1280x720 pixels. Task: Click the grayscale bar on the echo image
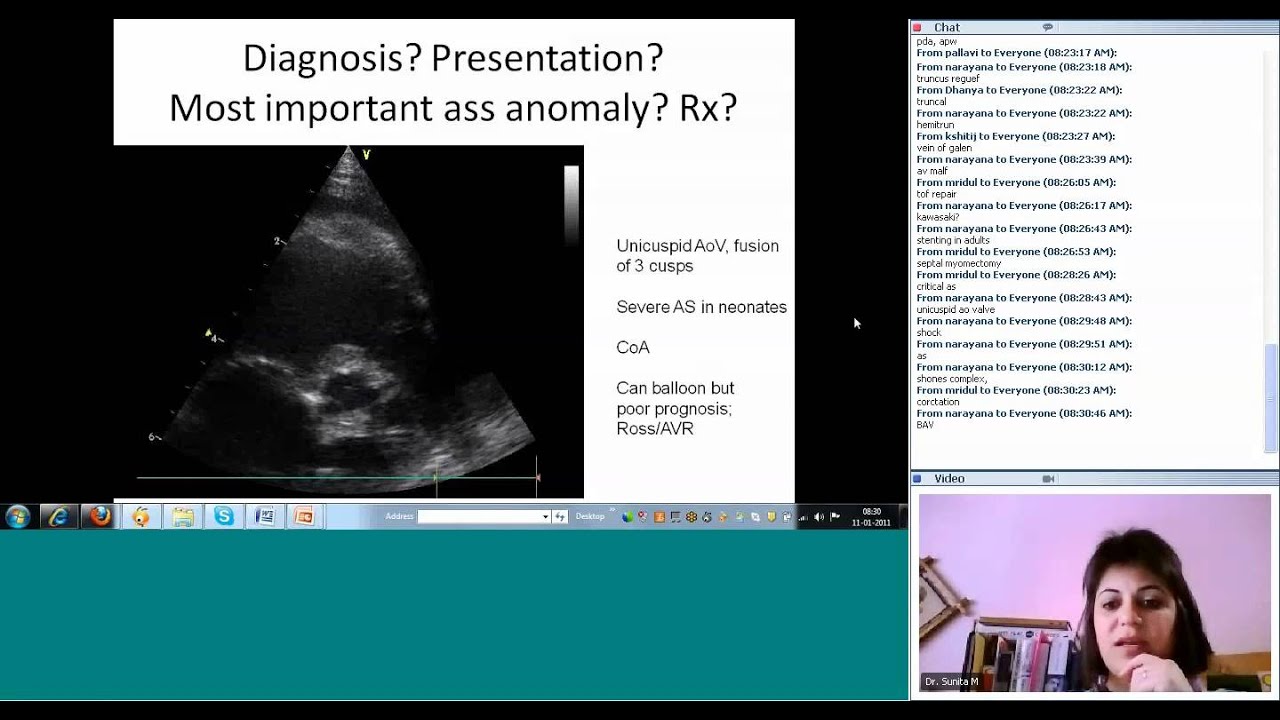[x=571, y=205]
